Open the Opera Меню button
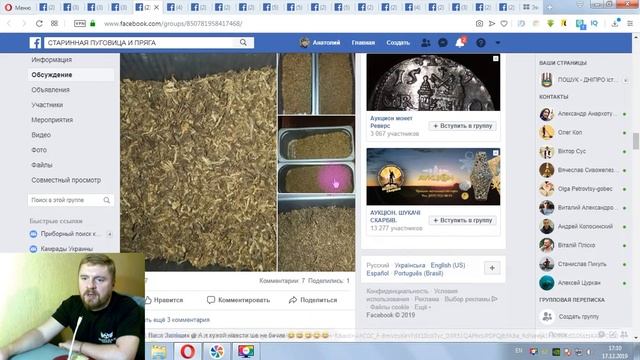Image resolution: width=640 pixels, height=360 pixels. 17,7
